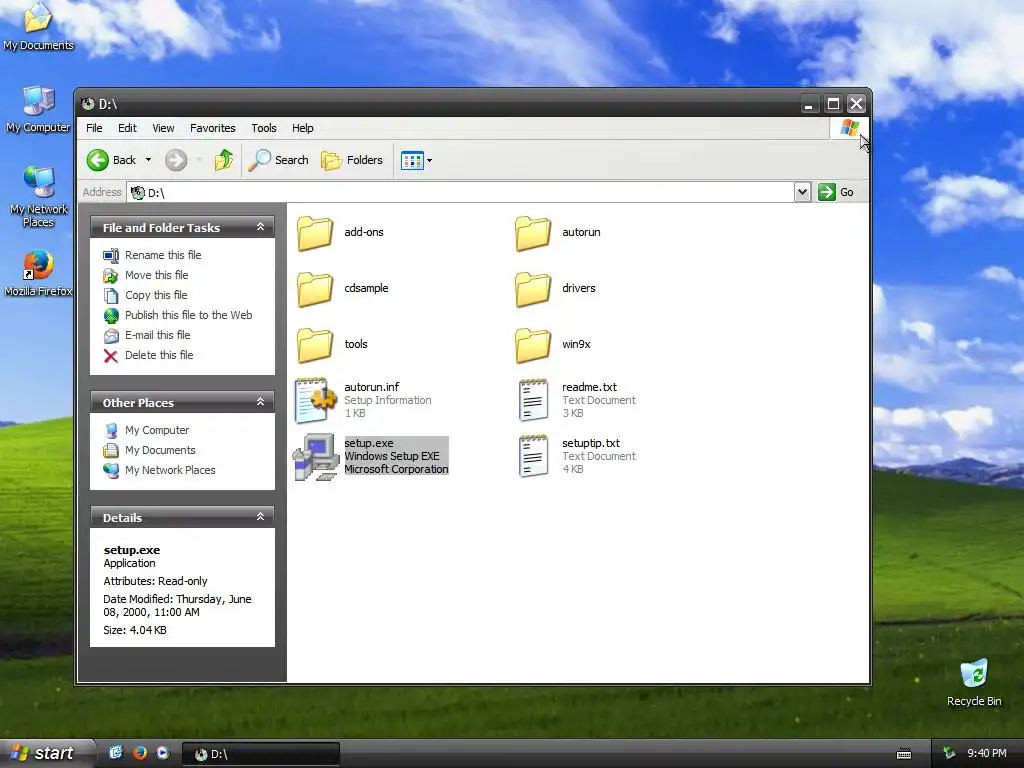Select the add-ons folder icon

pos(315,234)
